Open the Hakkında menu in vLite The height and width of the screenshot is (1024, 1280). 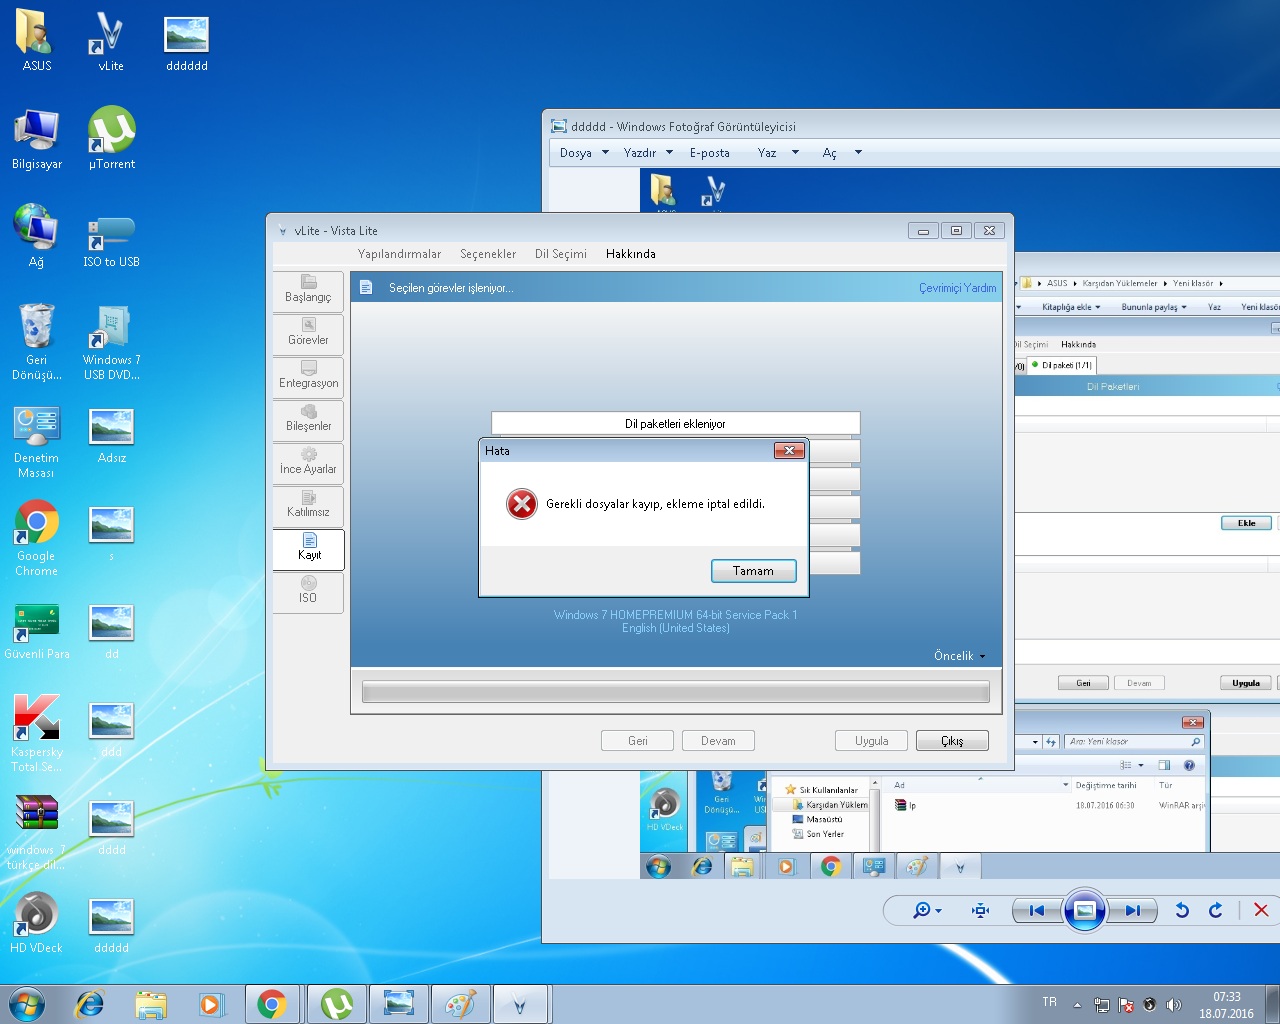630,254
